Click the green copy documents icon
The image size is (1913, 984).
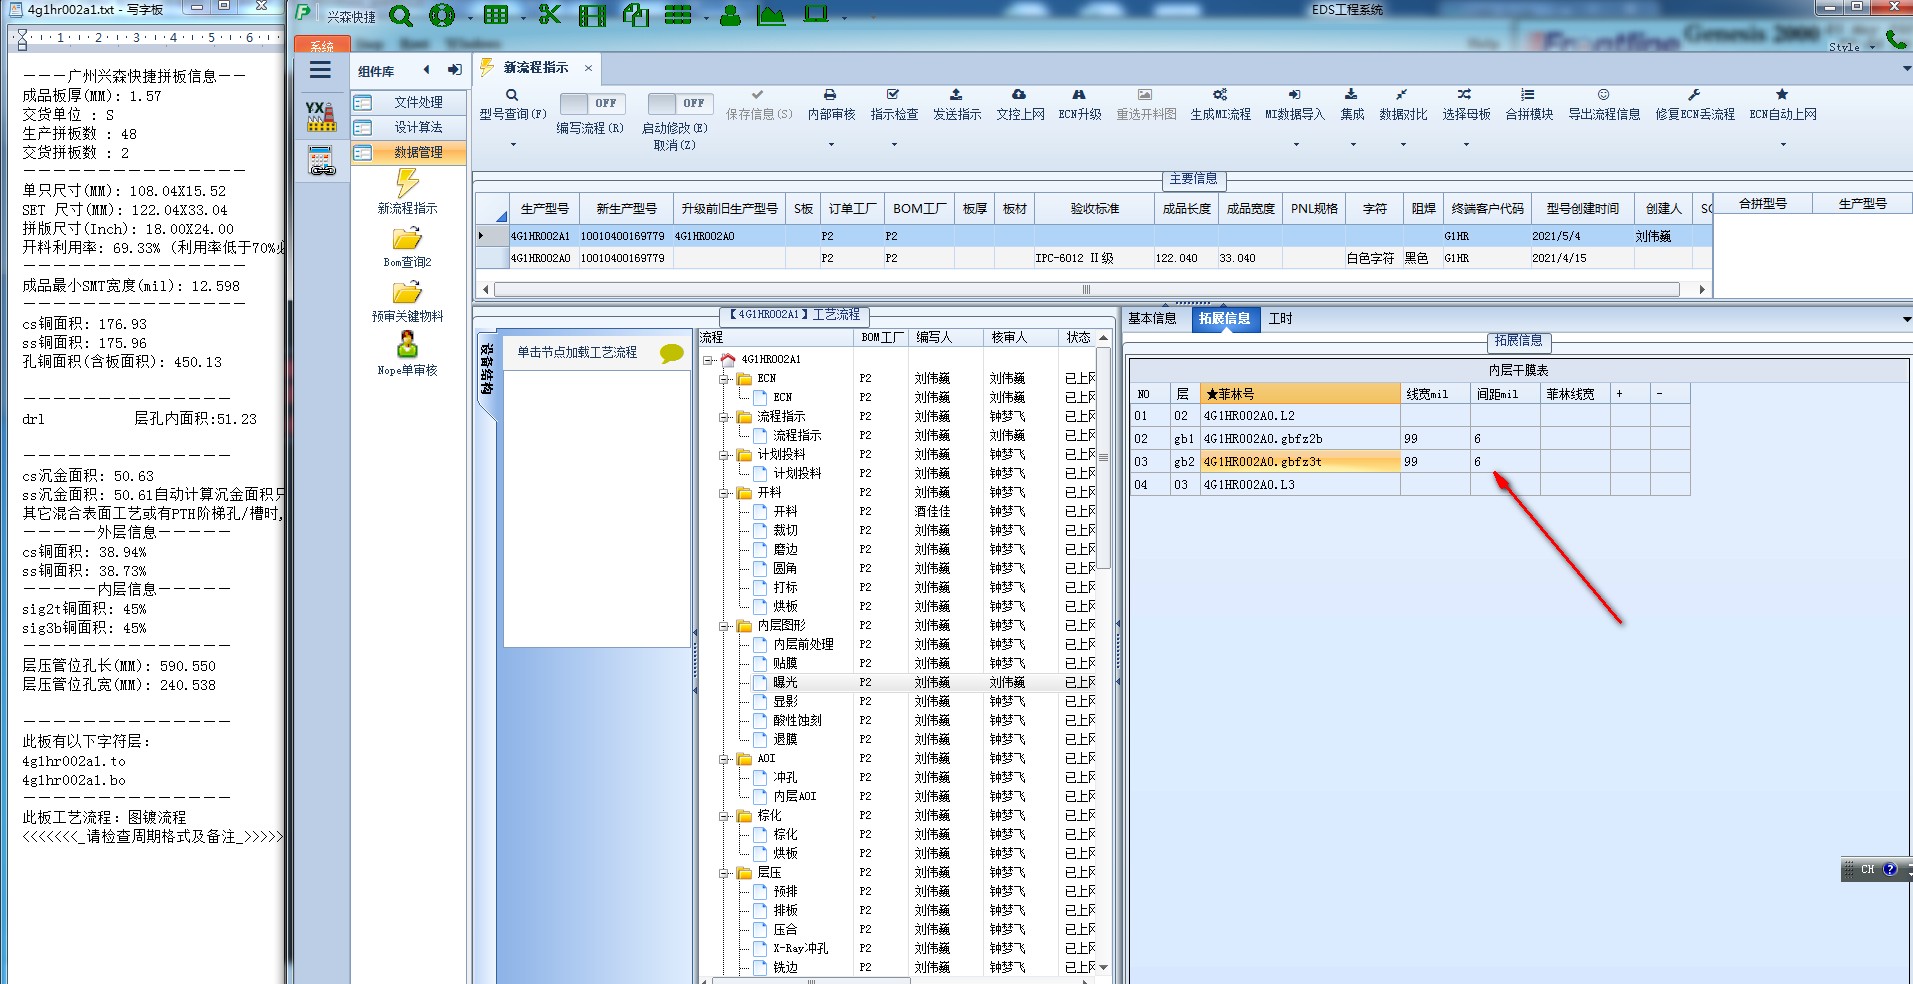coord(635,15)
